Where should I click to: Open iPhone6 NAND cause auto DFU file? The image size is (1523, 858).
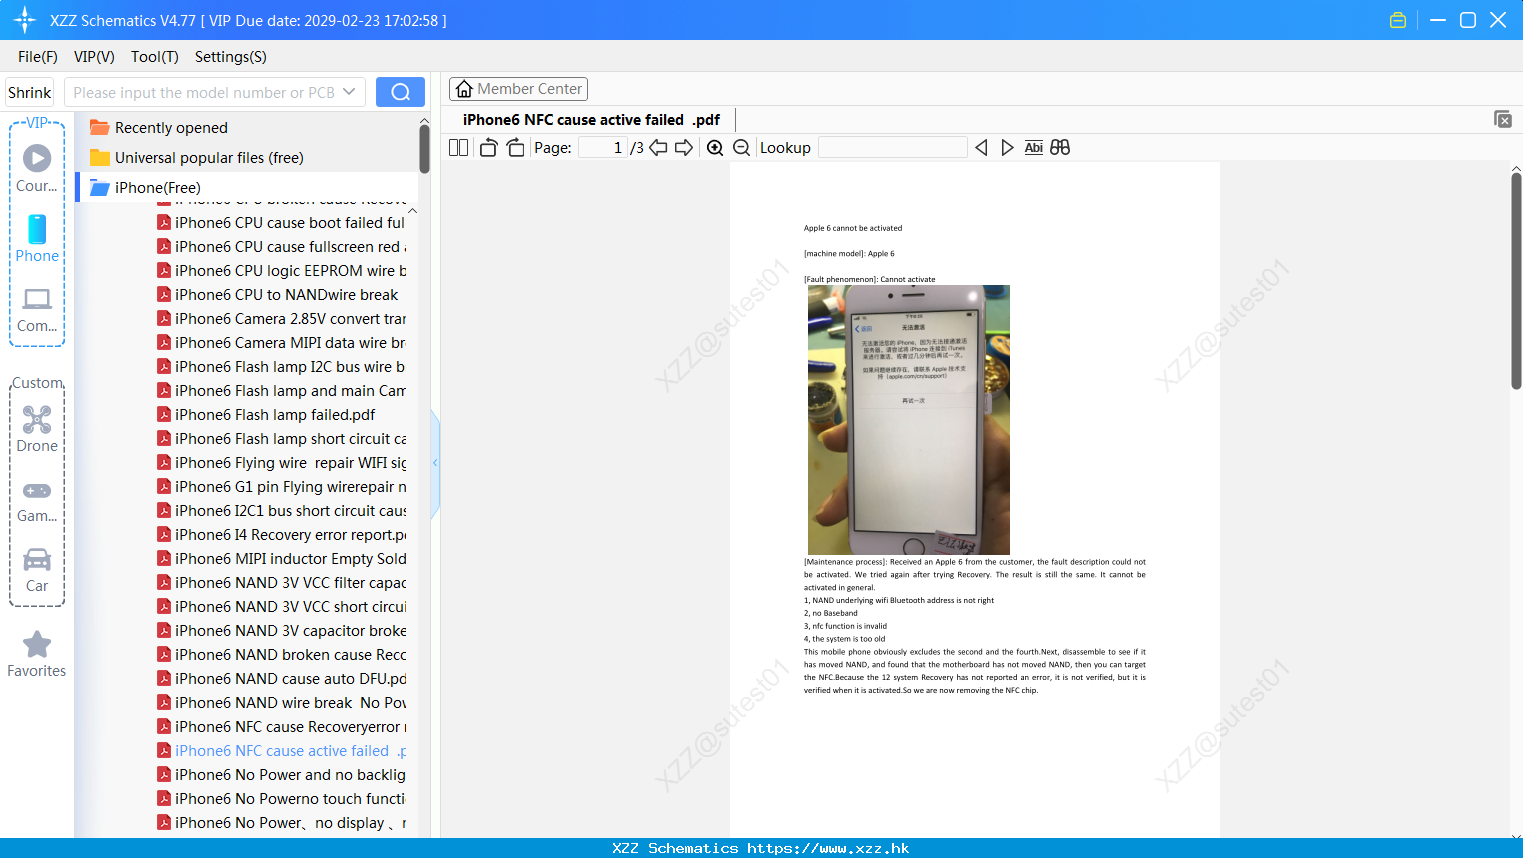(281, 679)
